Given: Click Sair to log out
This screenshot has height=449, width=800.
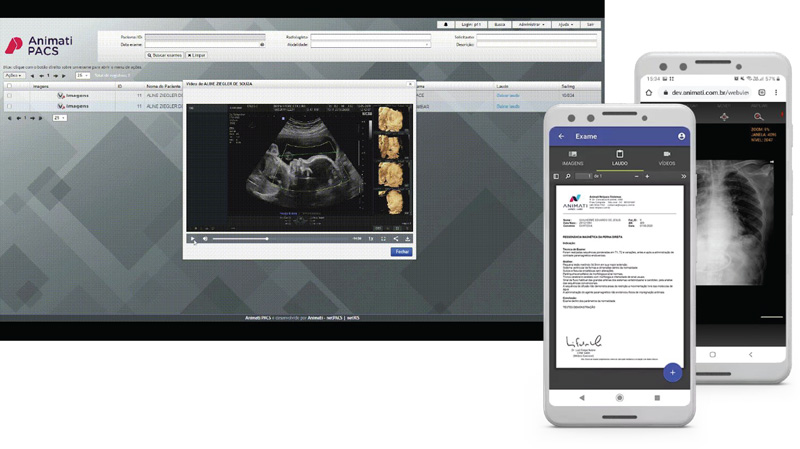Looking at the screenshot, I should coord(590,24).
